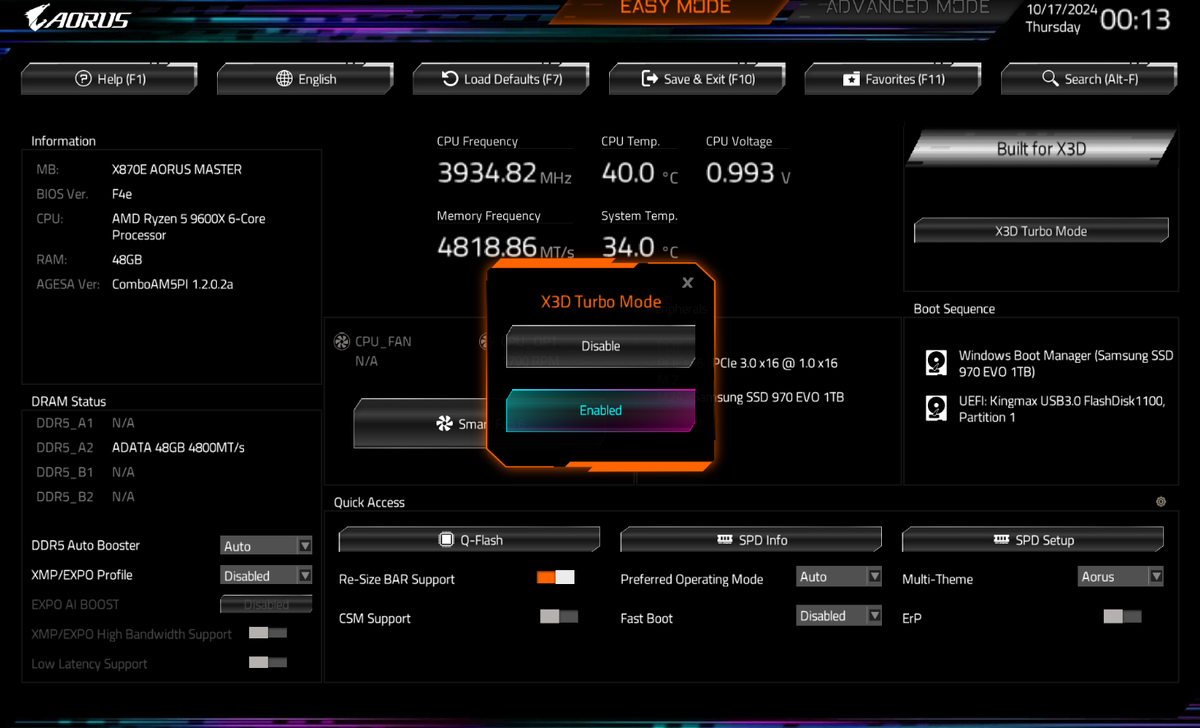
Task: Open SPD Setup
Action: point(1033,540)
